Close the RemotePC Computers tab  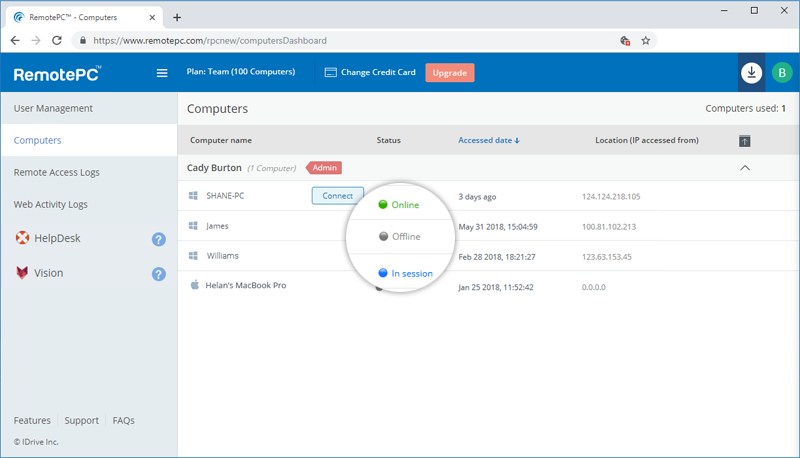pyautogui.click(x=152, y=17)
